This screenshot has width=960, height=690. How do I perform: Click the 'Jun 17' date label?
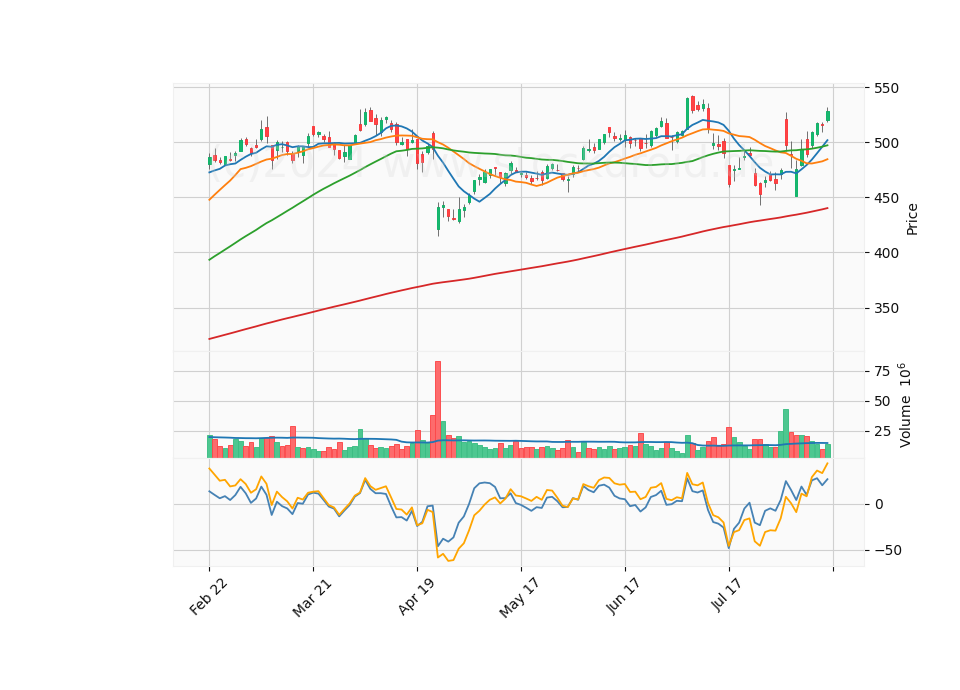pyautogui.click(x=624, y=596)
